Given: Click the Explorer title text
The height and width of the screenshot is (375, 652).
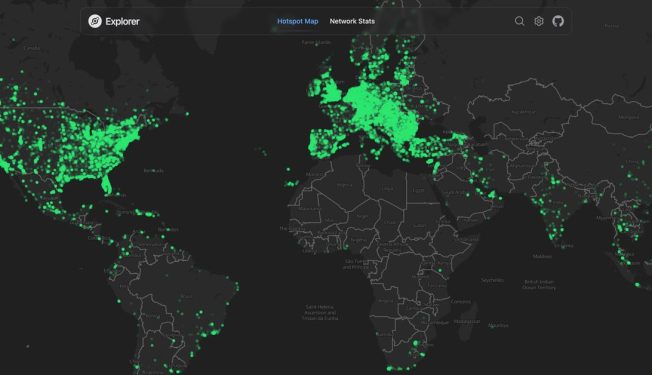Looking at the screenshot, I should click(122, 22).
